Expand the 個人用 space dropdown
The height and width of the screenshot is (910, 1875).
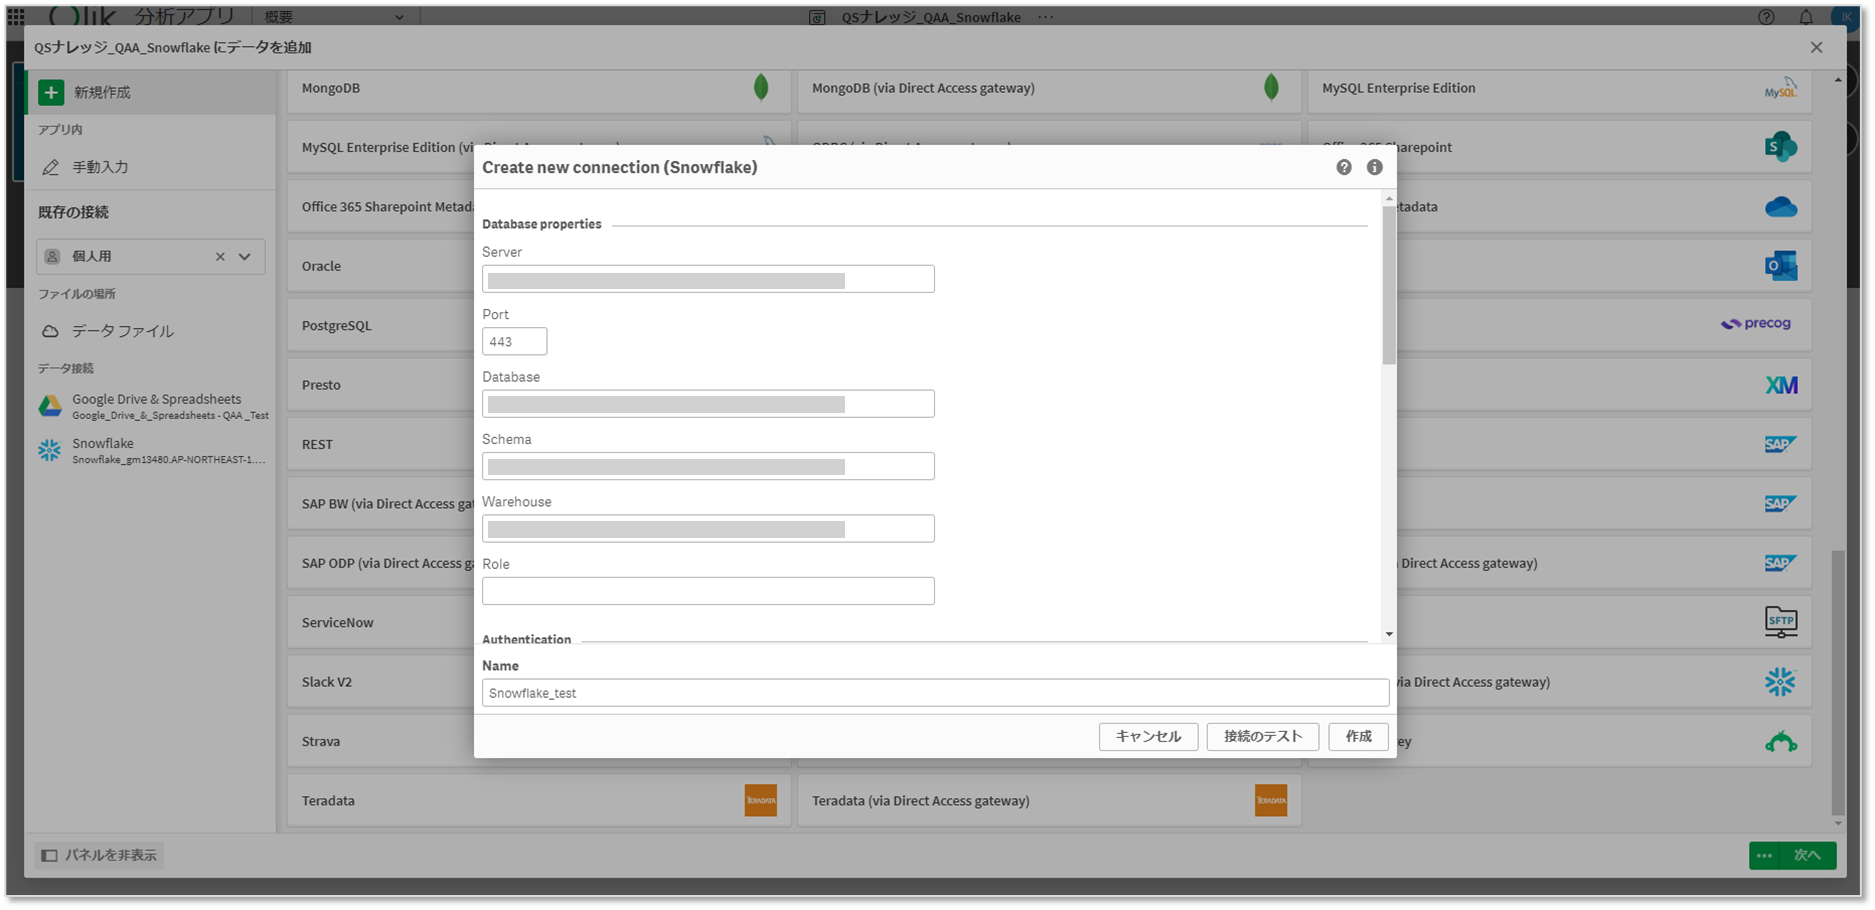pyautogui.click(x=245, y=257)
